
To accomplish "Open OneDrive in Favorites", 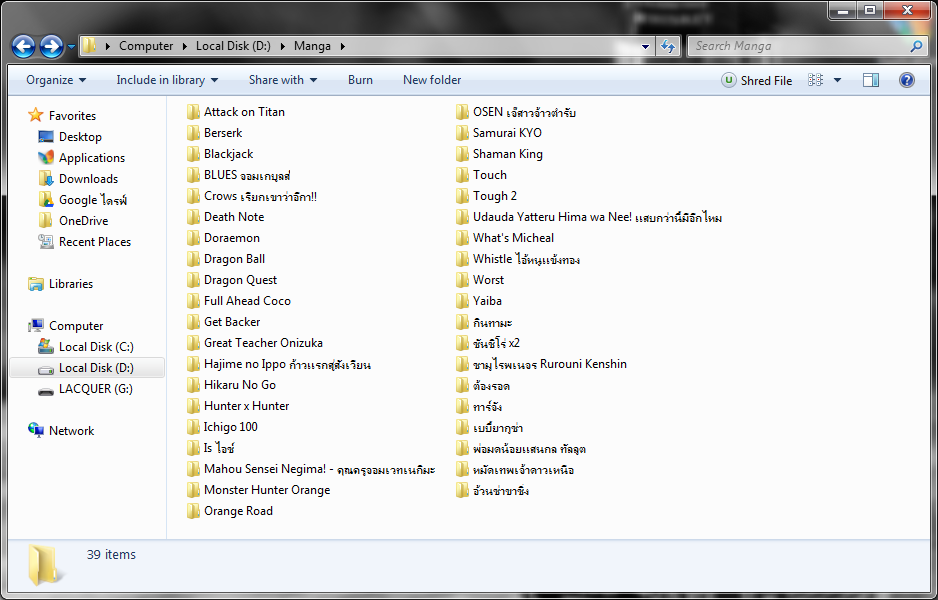I will [x=73, y=220].
